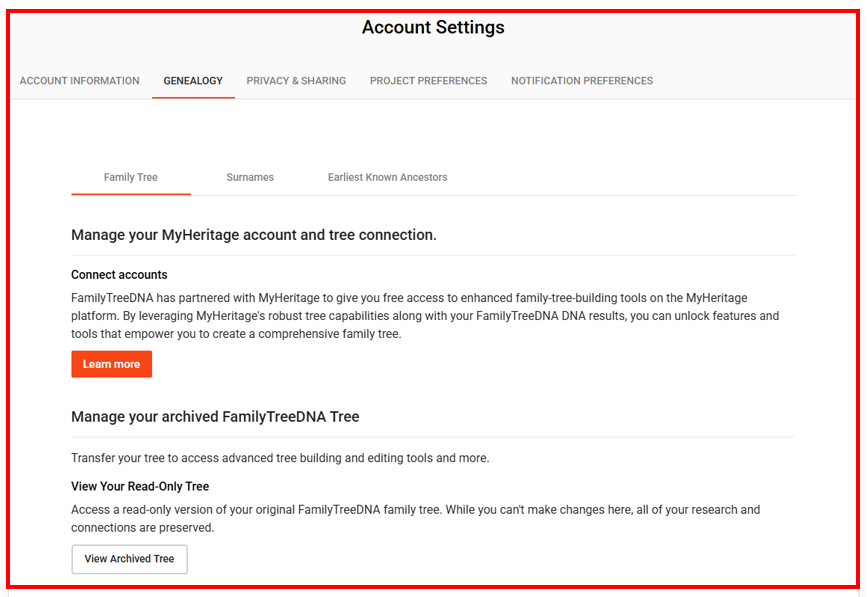This screenshot has width=867, height=597.
Task: Click the 'Connect accounts' subheading
Action: [119, 275]
